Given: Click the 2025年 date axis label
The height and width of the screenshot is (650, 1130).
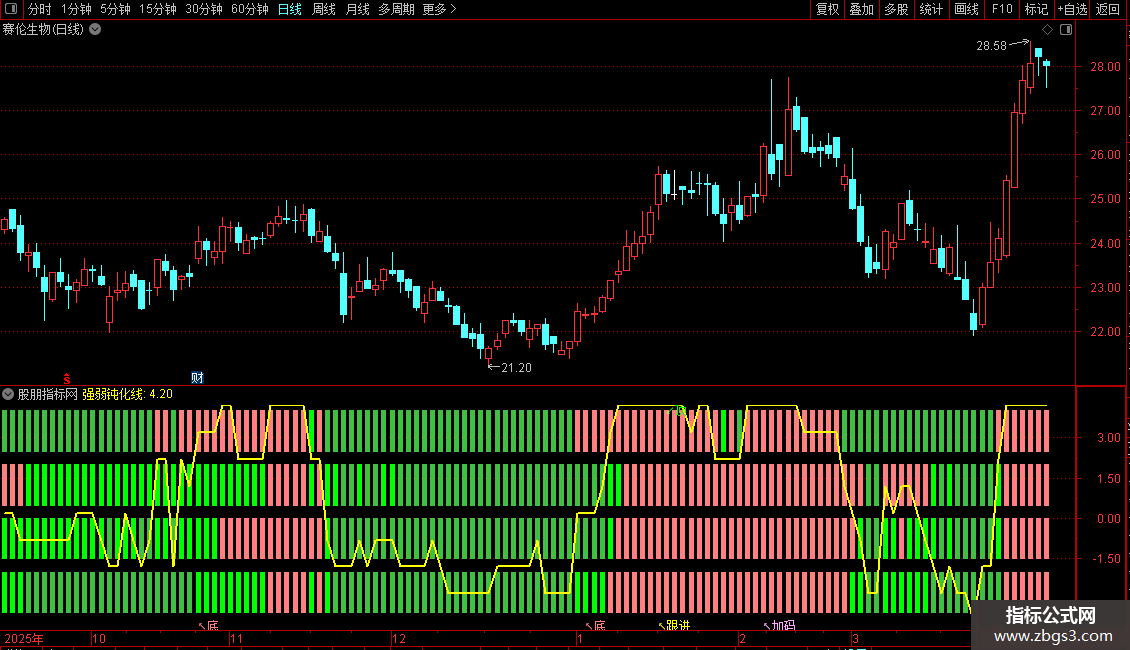Looking at the screenshot, I should [24, 638].
